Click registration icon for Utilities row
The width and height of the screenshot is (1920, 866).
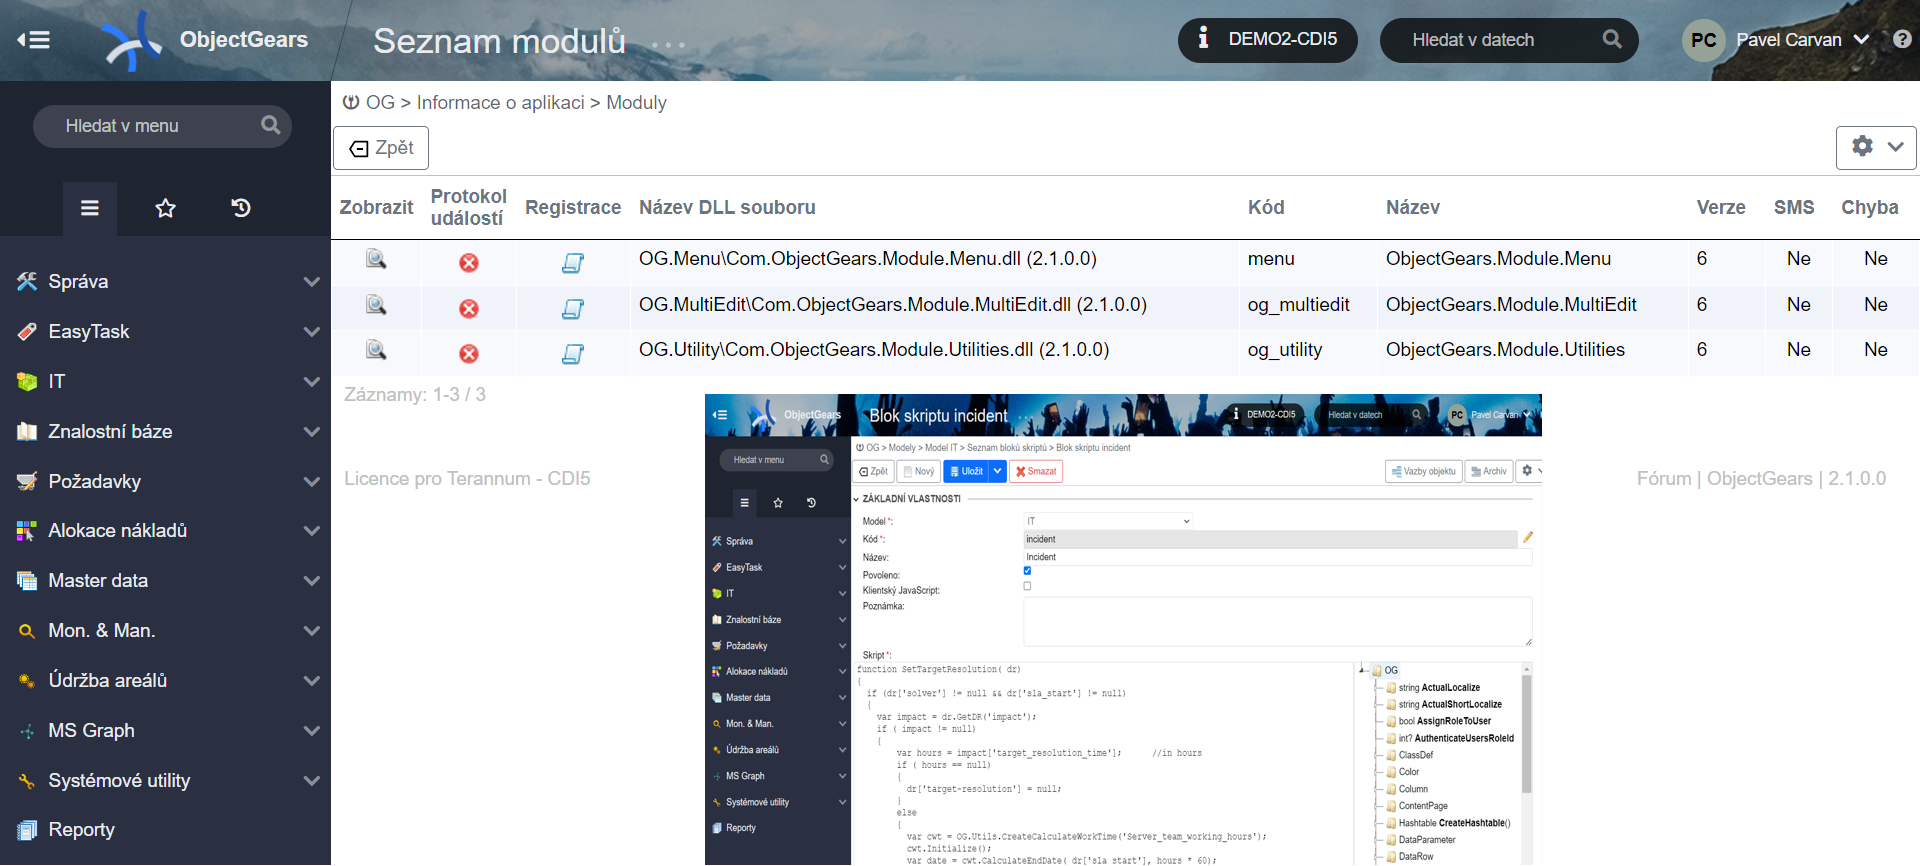pos(573,354)
